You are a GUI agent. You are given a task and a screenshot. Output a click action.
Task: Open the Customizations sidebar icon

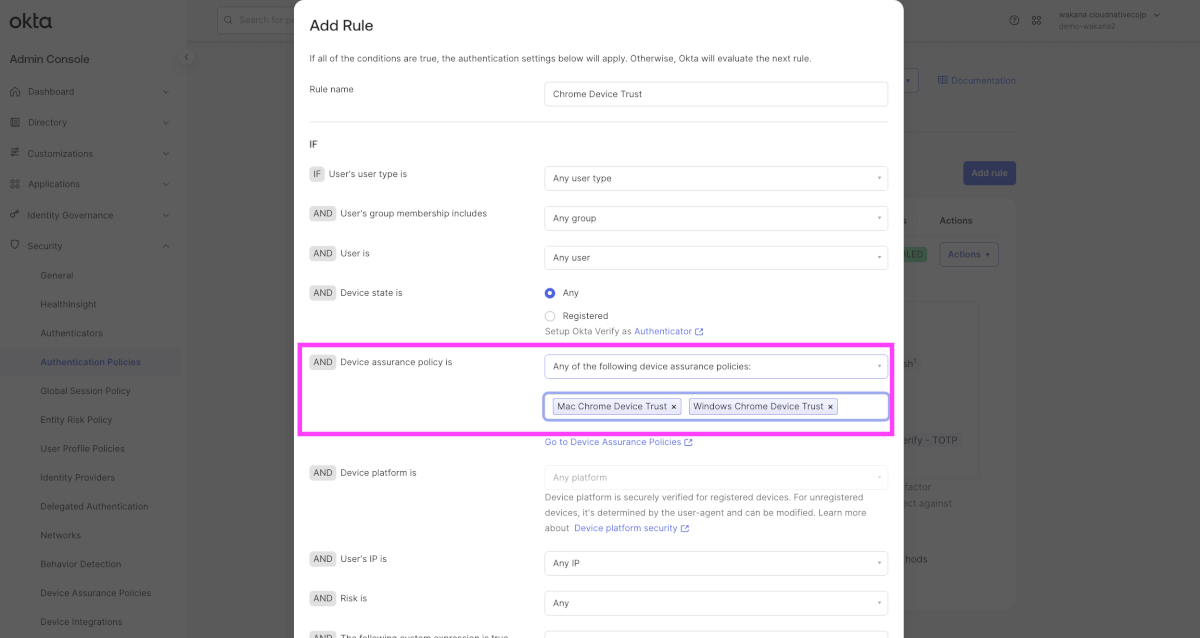(x=15, y=153)
